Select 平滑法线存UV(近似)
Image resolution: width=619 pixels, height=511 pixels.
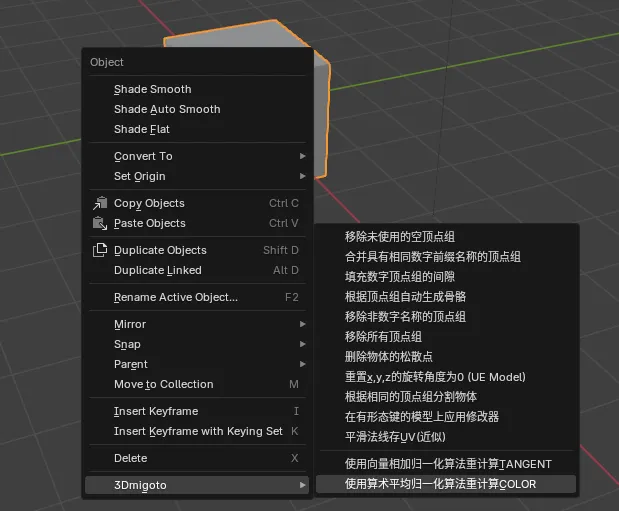pyautogui.click(x=446, y=437)
